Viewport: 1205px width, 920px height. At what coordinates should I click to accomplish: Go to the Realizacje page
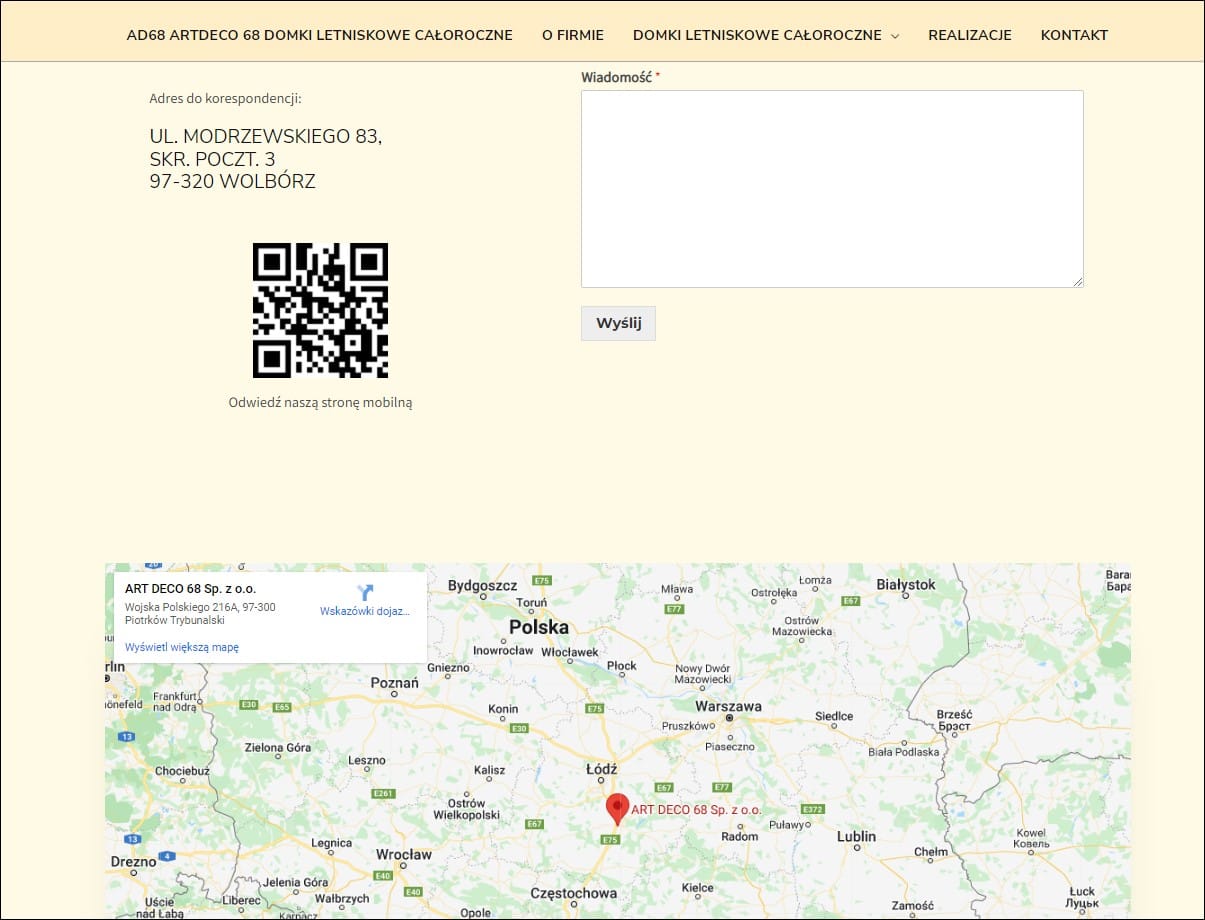point(969,35)
